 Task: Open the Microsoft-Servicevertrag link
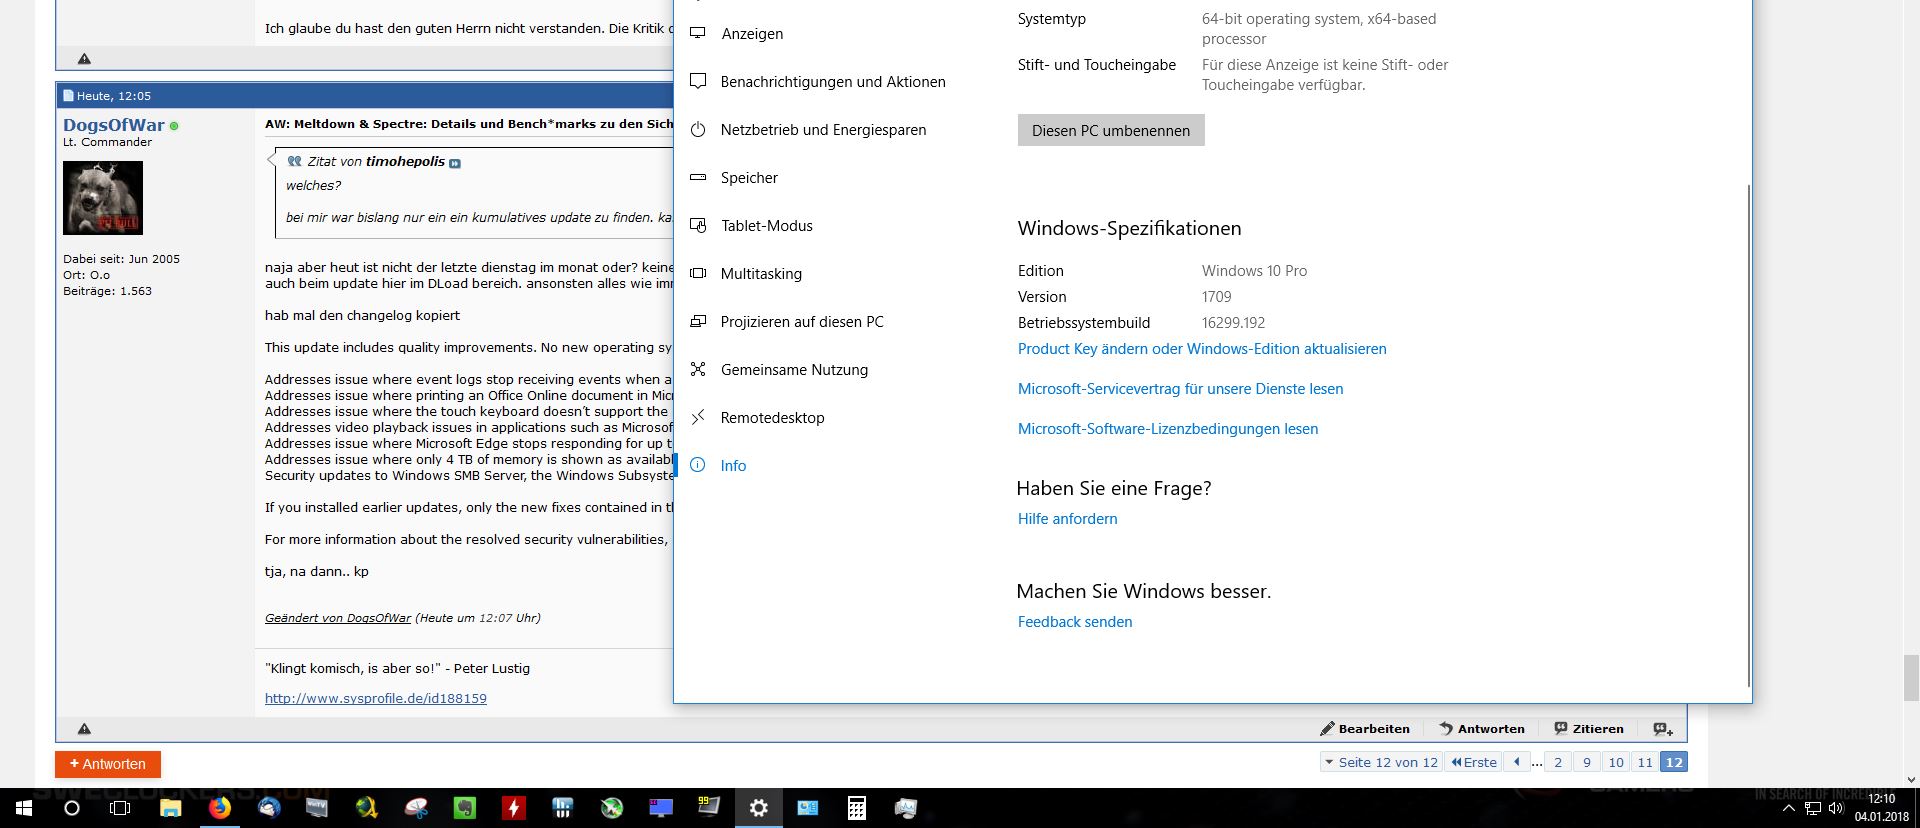point(1180,389)
